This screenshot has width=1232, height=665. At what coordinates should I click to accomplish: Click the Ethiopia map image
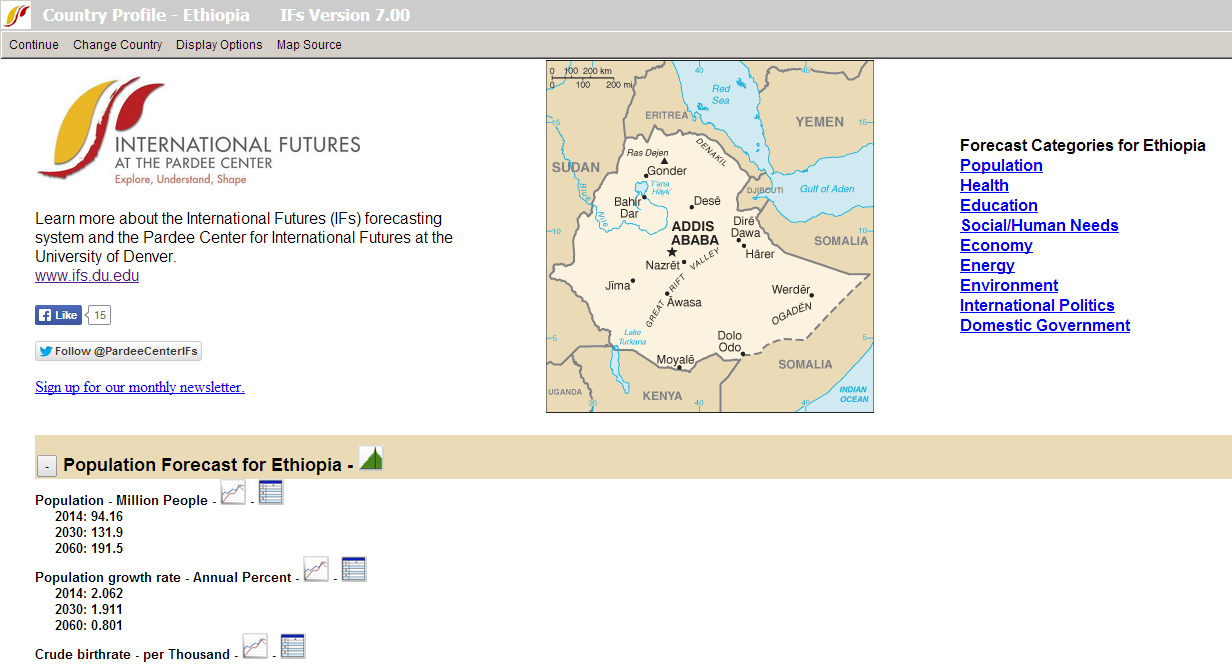(x=709, y=236)
